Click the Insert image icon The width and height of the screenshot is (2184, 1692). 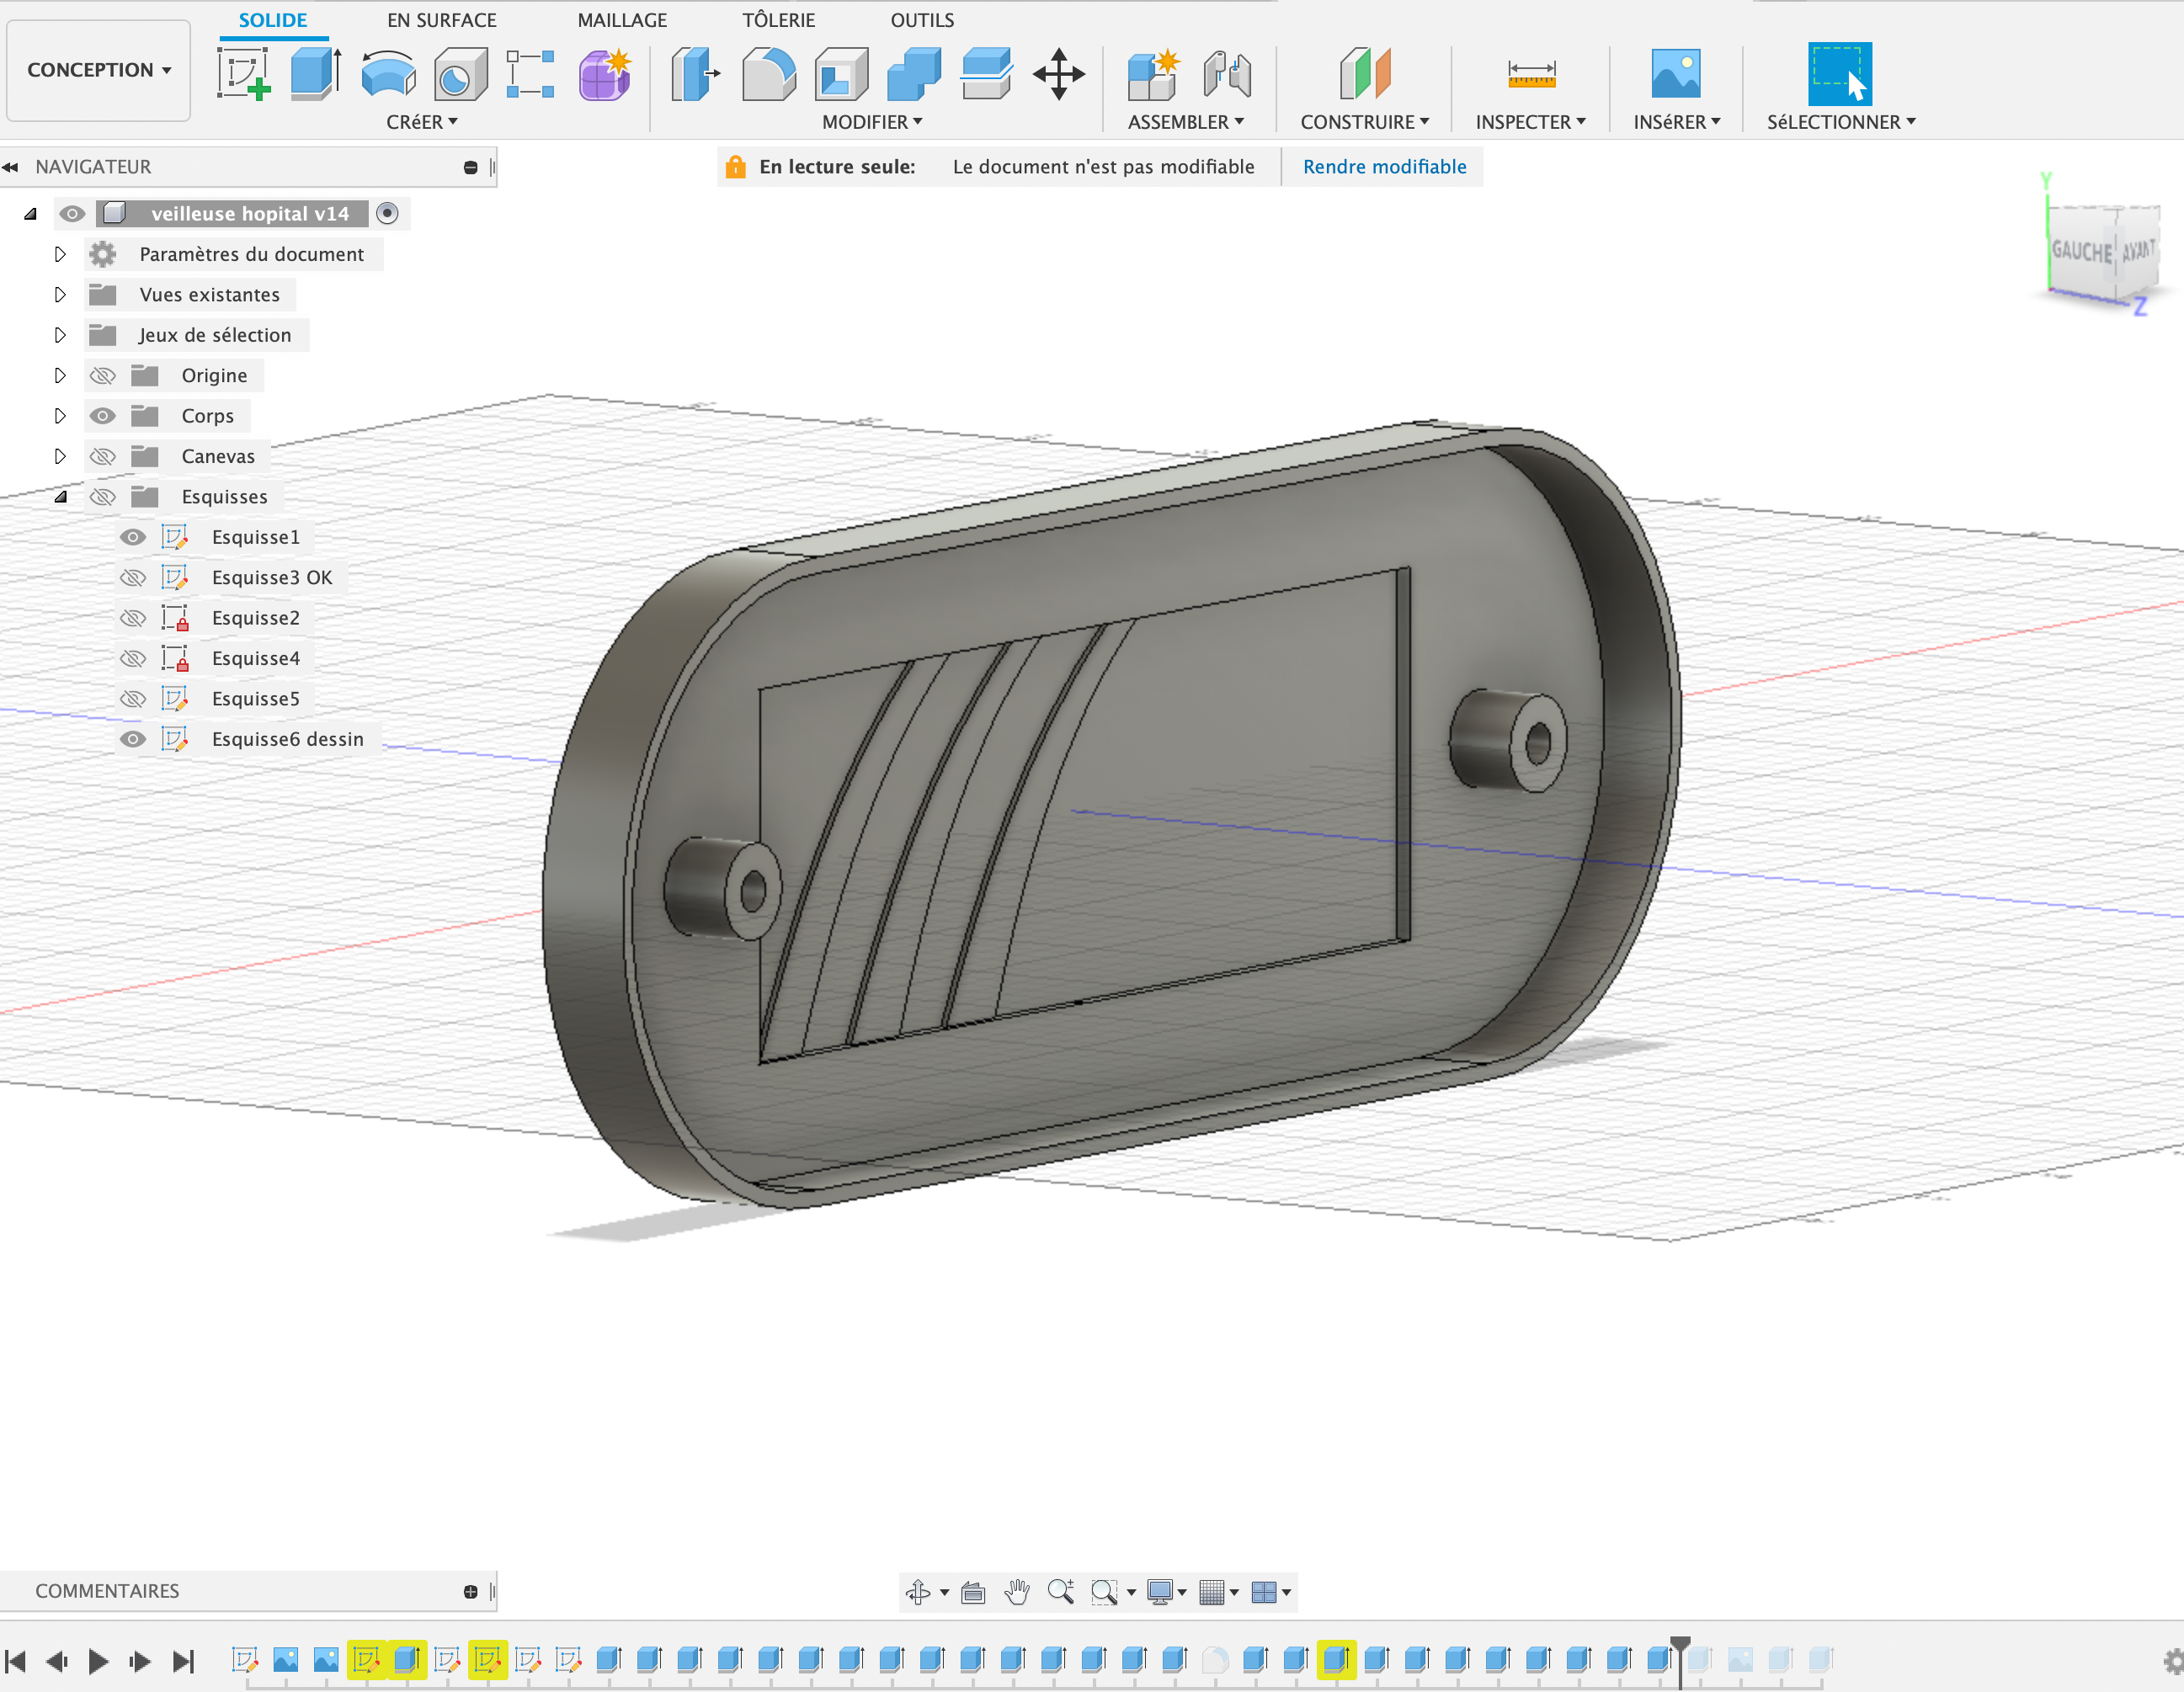coord(1676,74)
